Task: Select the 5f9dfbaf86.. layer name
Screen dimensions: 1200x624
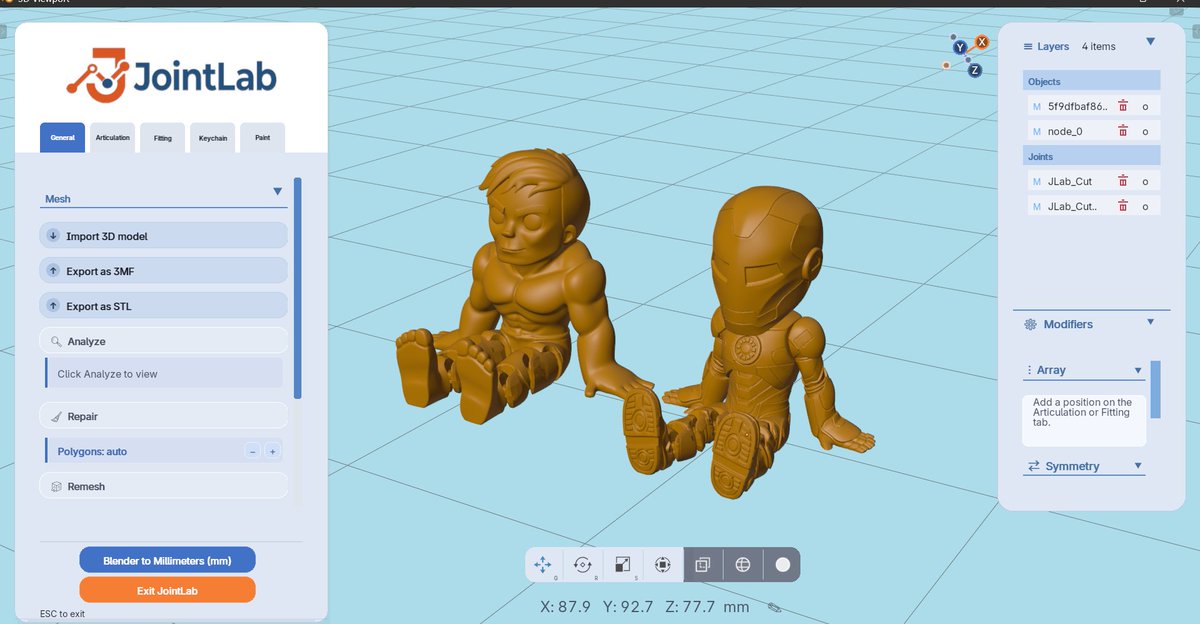Action: pyautogui.click(x=1078, y=106)
